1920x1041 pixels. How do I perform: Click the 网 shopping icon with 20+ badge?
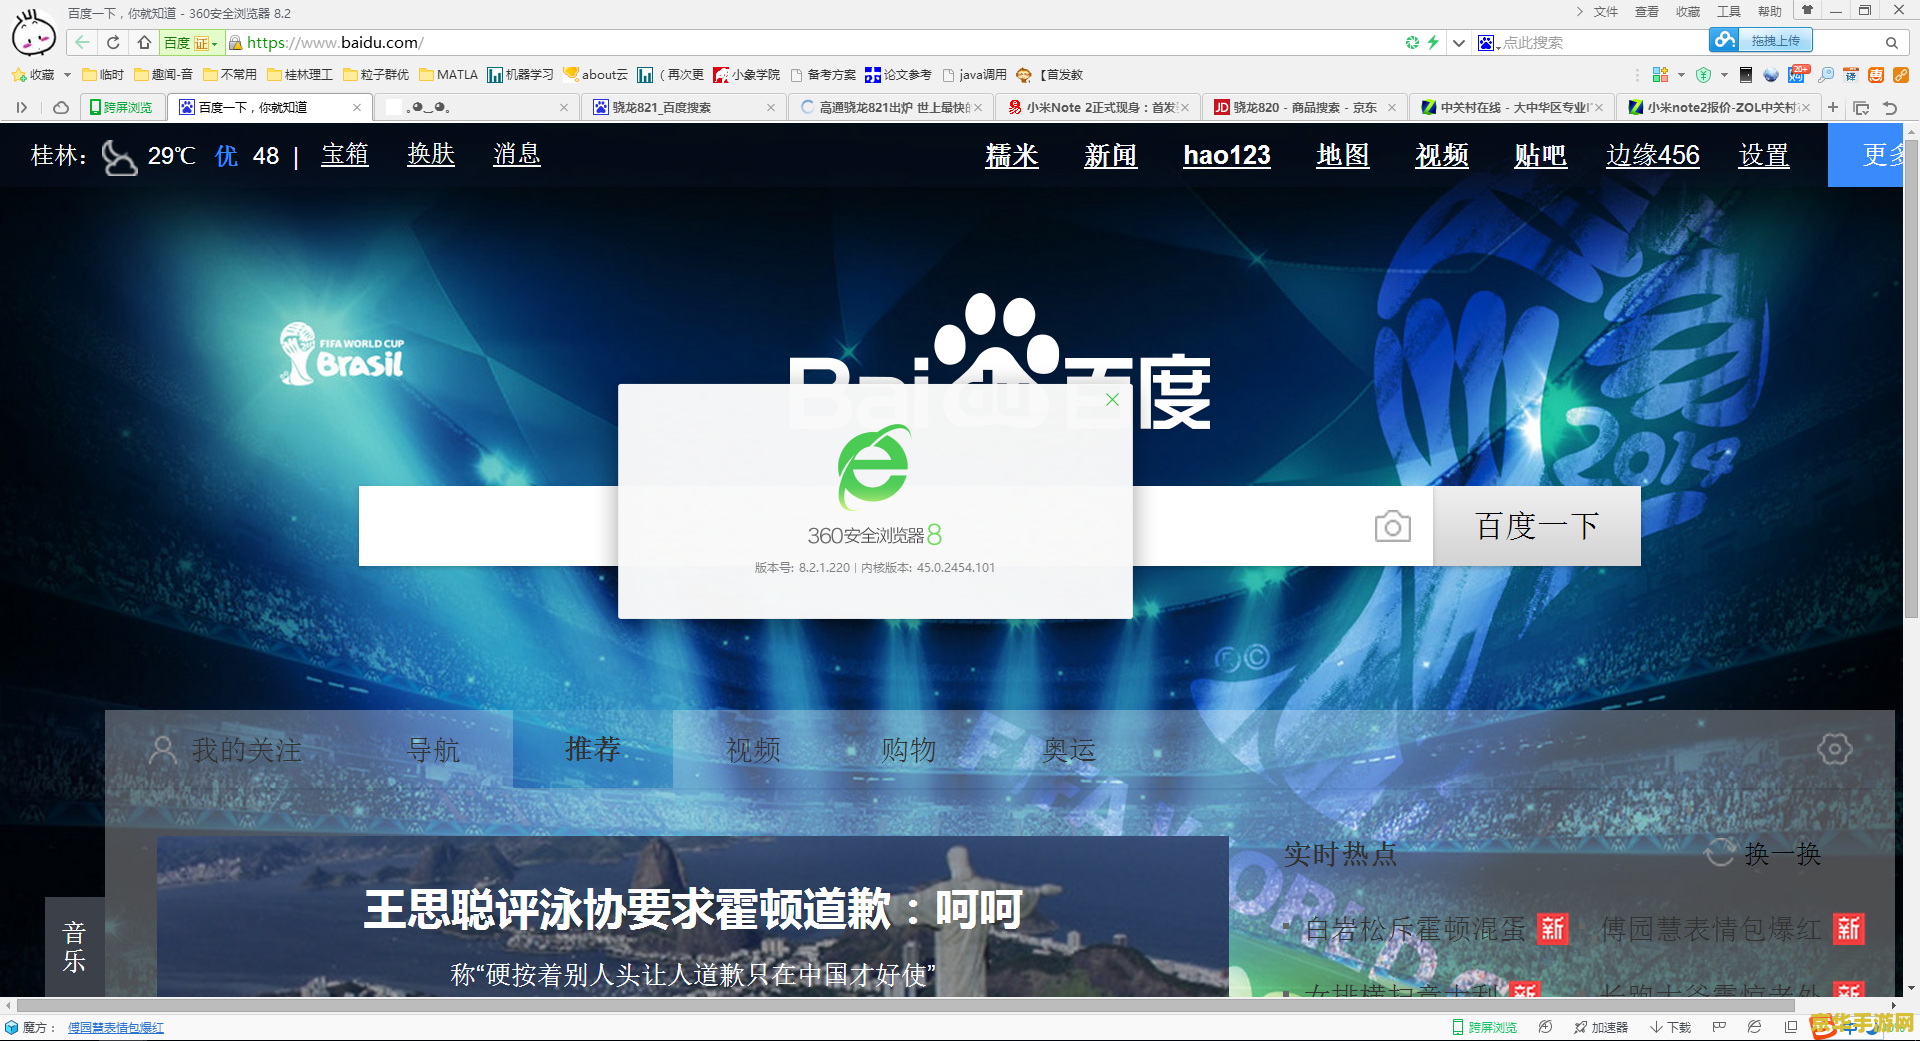tap(1798, 74)
